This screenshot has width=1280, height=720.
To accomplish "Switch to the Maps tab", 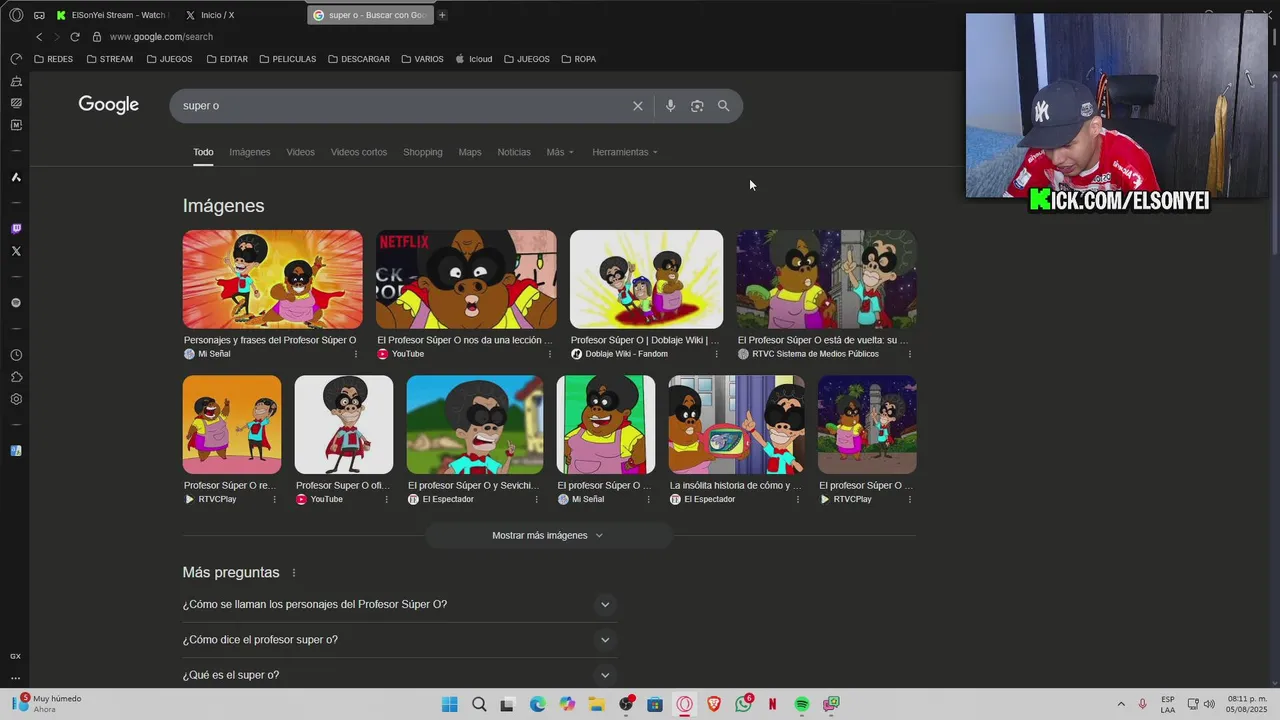I will pyautogui.click(x=470, y=152).
